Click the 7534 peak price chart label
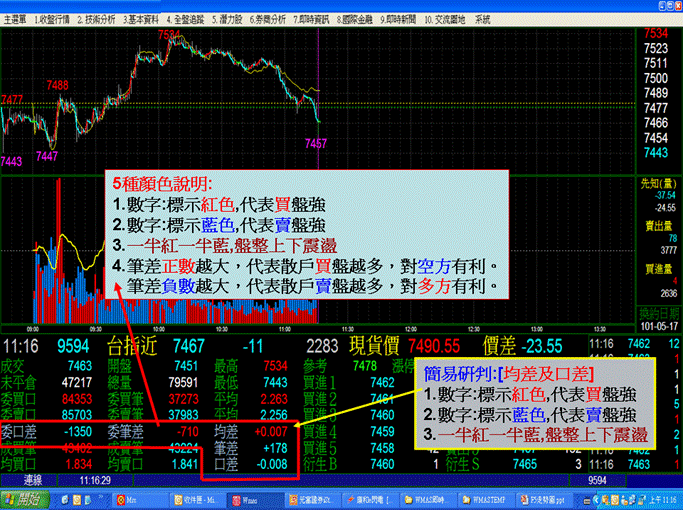The height and width of the screenshot is (510, 683). (170, 35)
